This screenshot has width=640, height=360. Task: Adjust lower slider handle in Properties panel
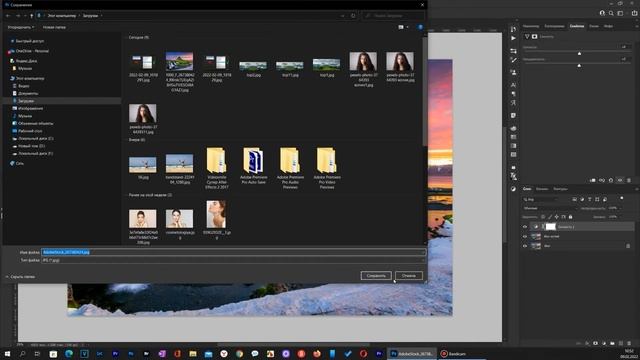[x=579, y=65]
